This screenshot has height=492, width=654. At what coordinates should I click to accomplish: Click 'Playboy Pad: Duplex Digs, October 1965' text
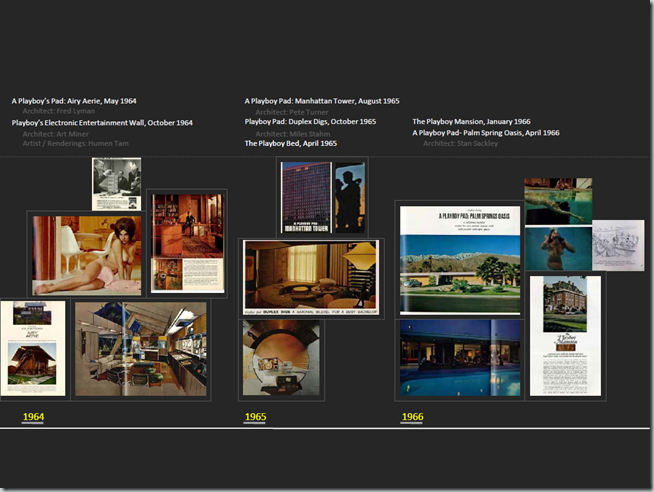coord(310,122)
